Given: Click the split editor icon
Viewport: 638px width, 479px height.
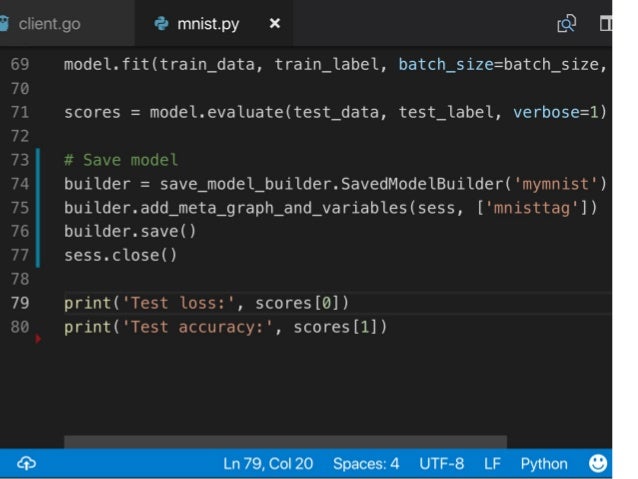Looking at the screenshot, I should pyautogui.click(x=606, y=23).
